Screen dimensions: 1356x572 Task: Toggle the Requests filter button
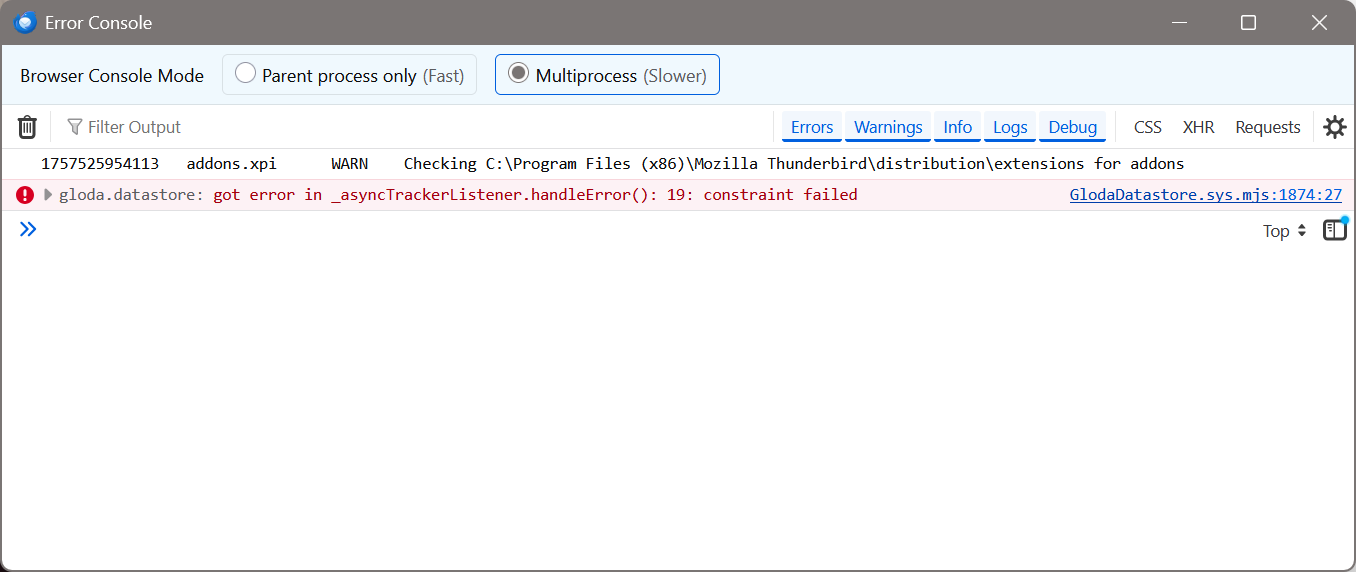(1267, 127)
